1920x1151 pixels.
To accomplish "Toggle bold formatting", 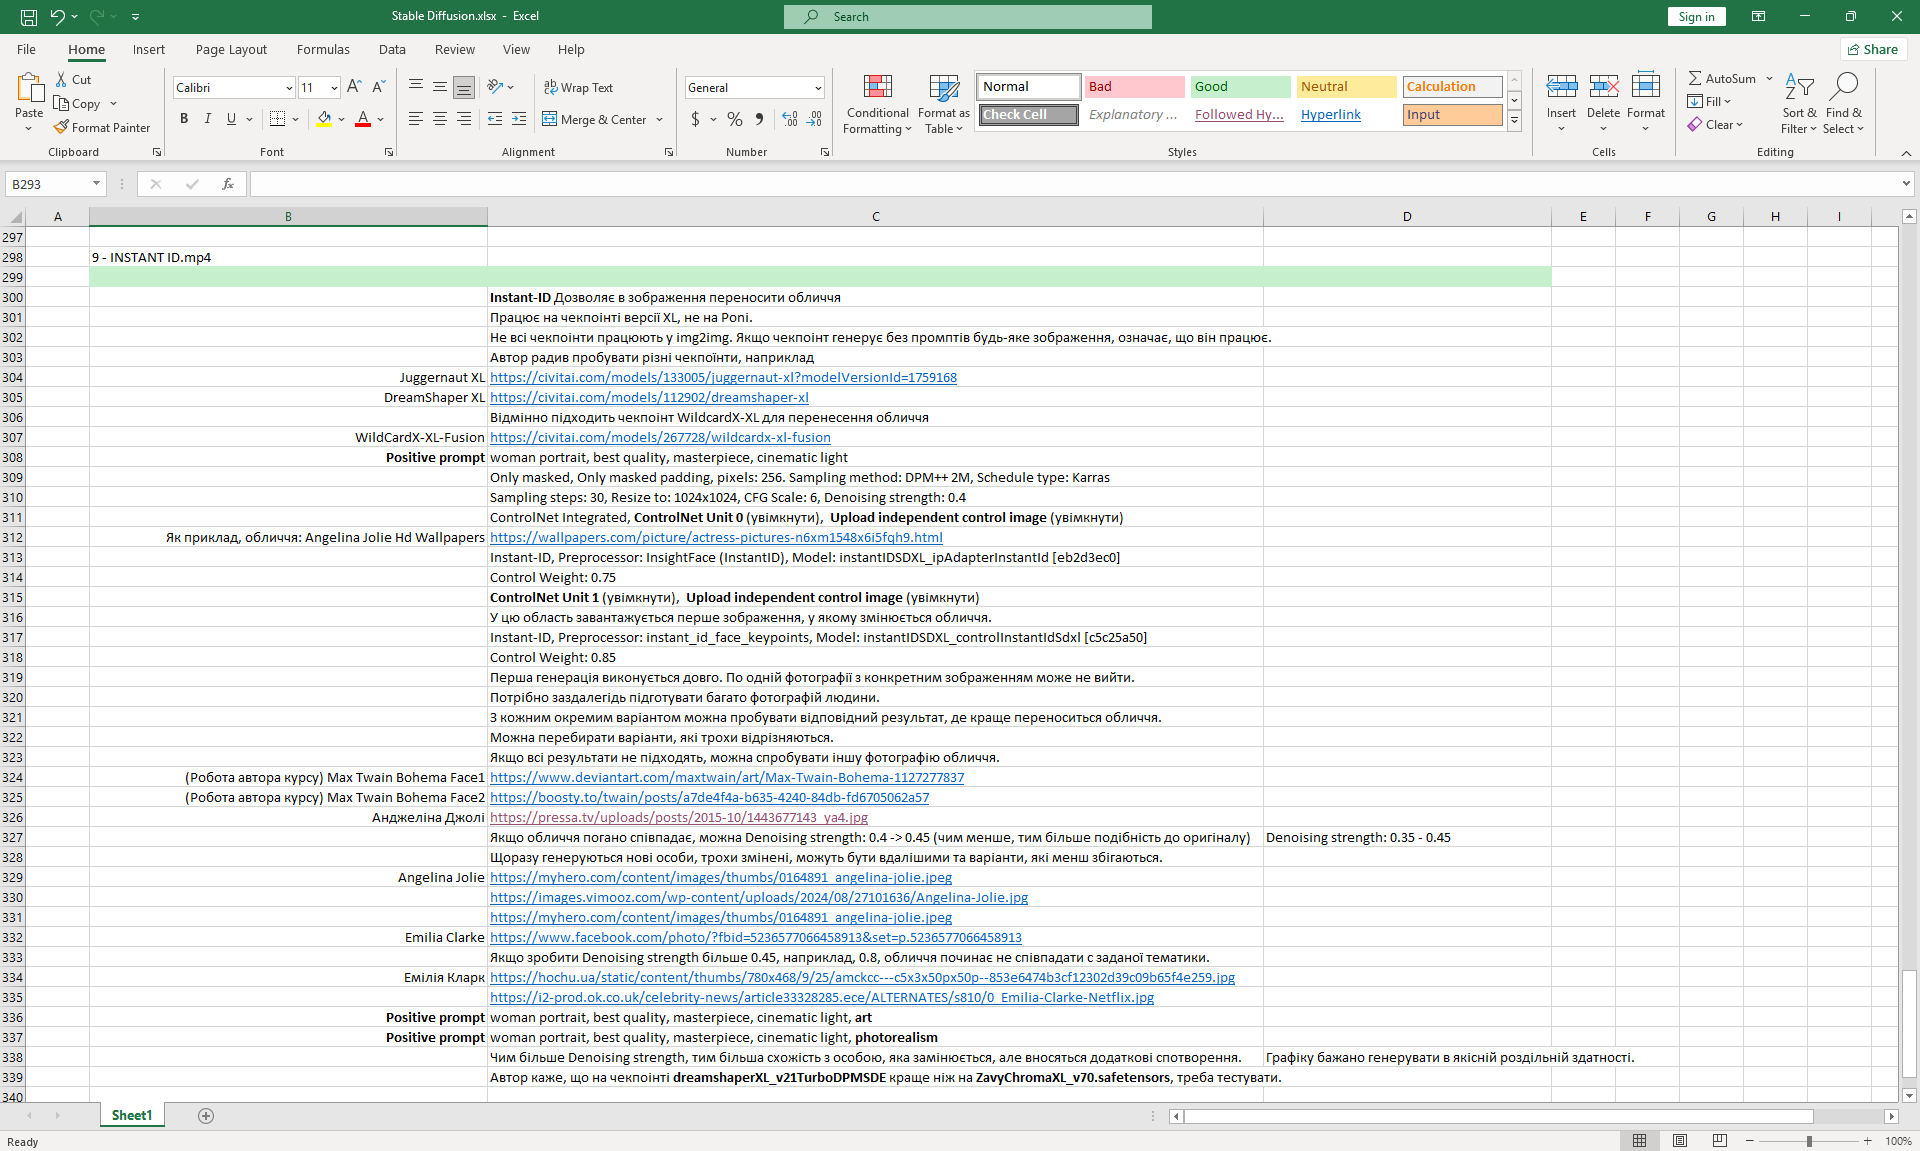I will (x=184, y=119).
